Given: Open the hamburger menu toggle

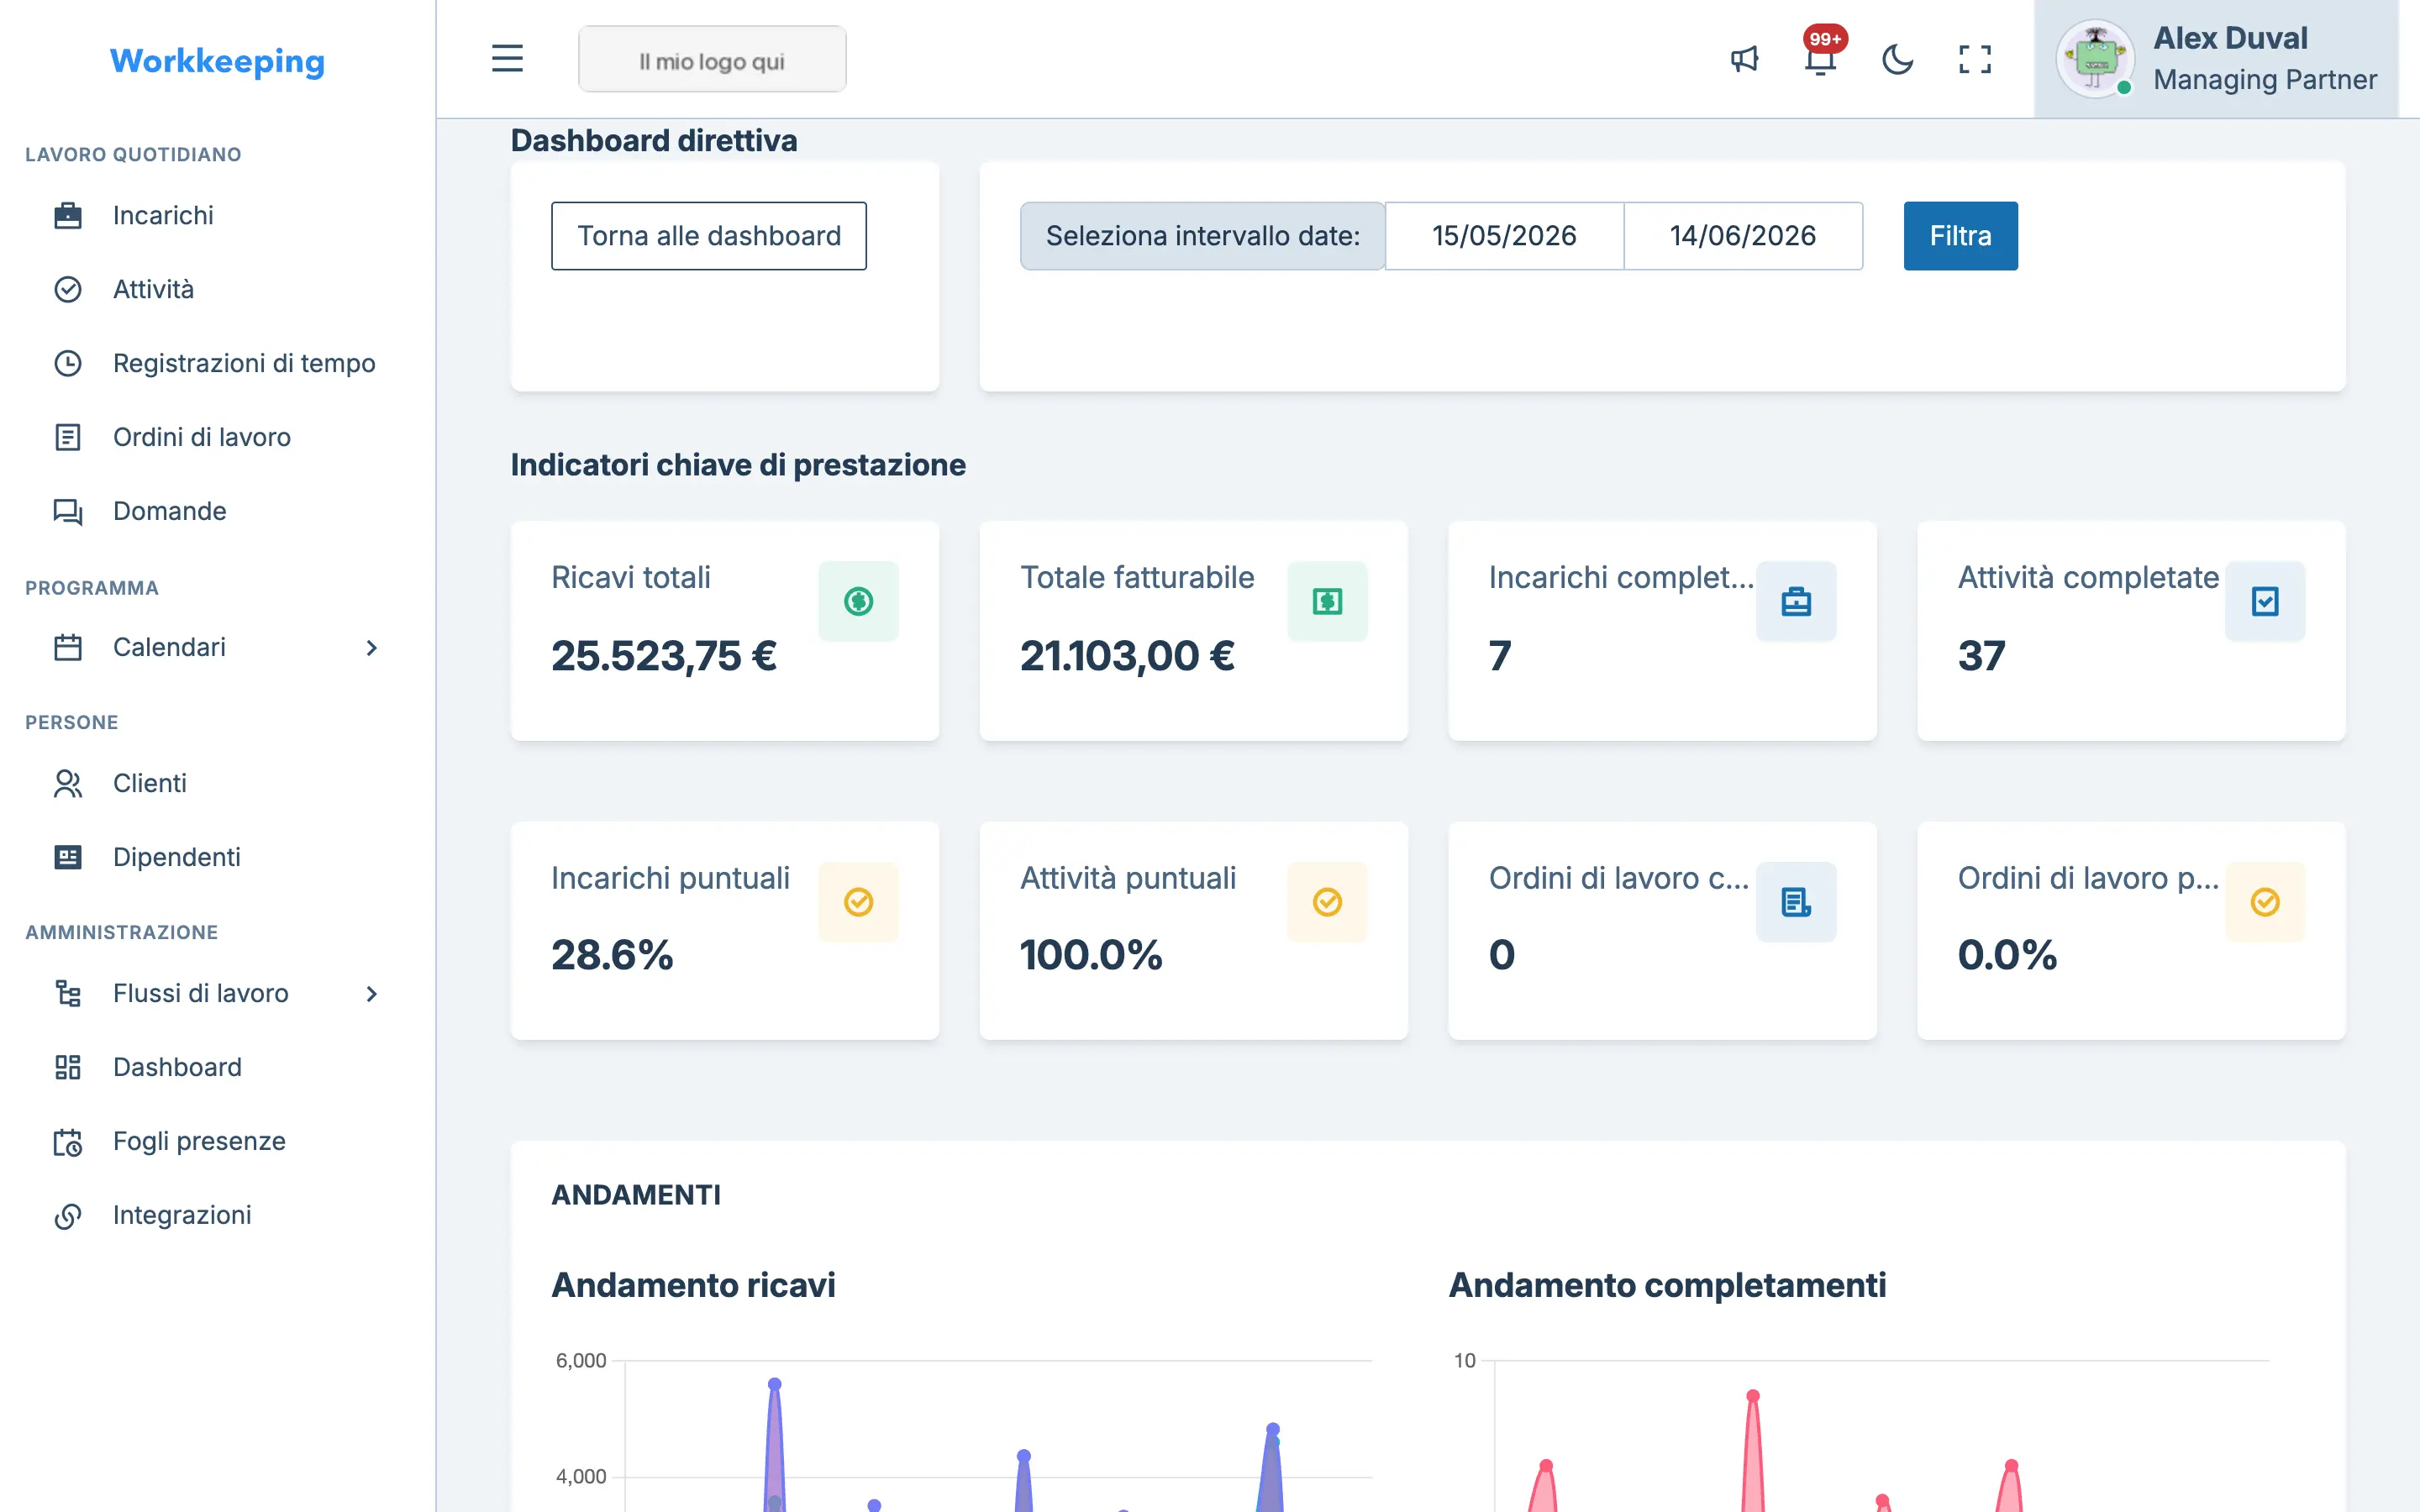Looking at the screenshot, I should [507, 59].
